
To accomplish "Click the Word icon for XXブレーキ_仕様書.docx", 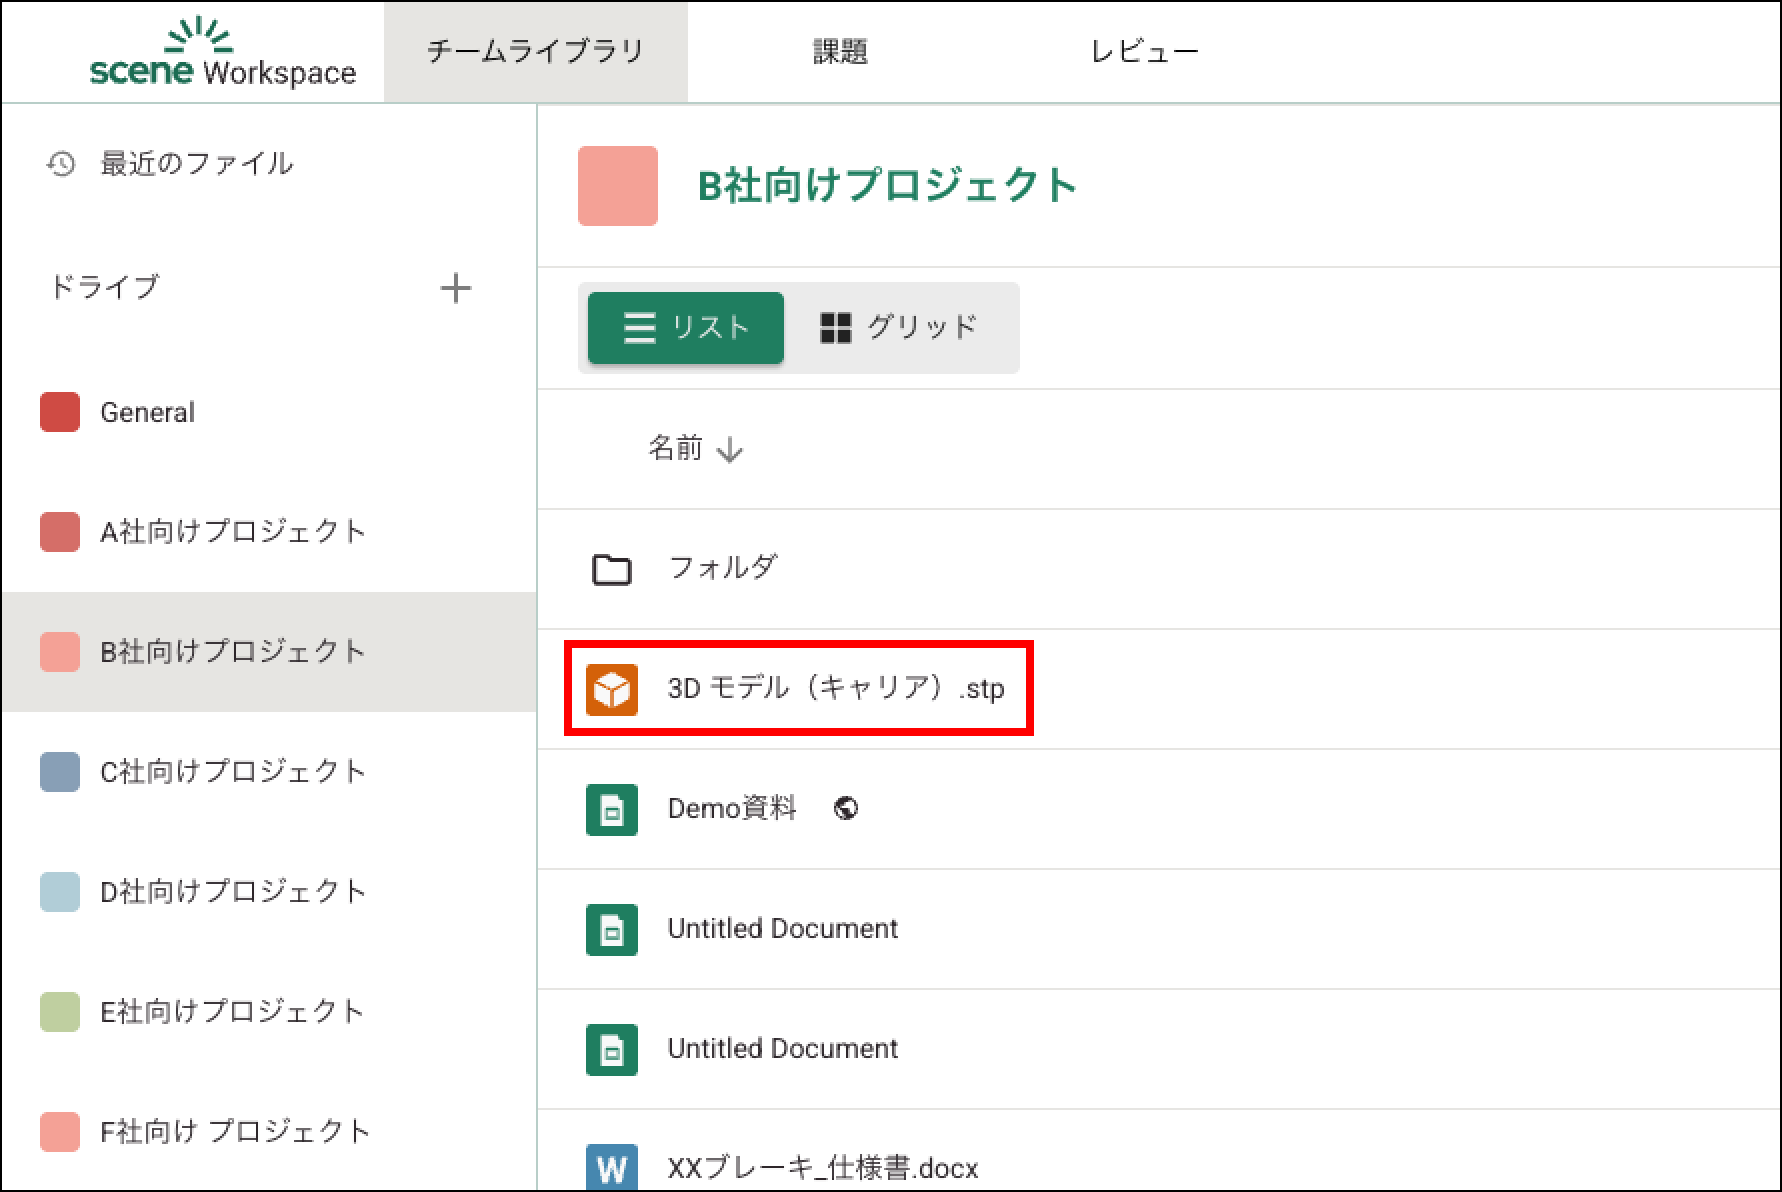I will coord(612,1166).
